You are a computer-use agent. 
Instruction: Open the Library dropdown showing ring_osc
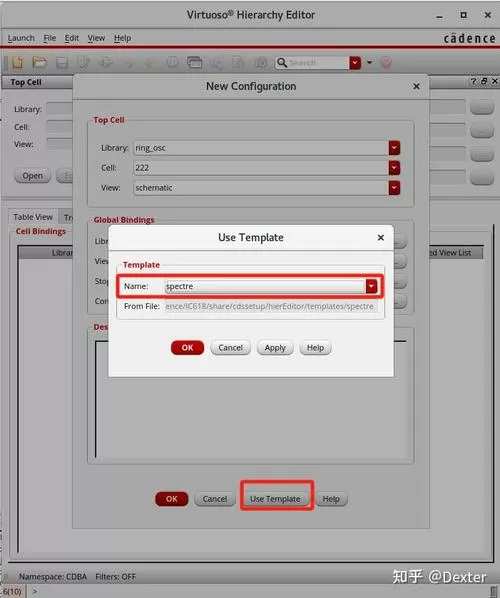[x=394, y=148]
